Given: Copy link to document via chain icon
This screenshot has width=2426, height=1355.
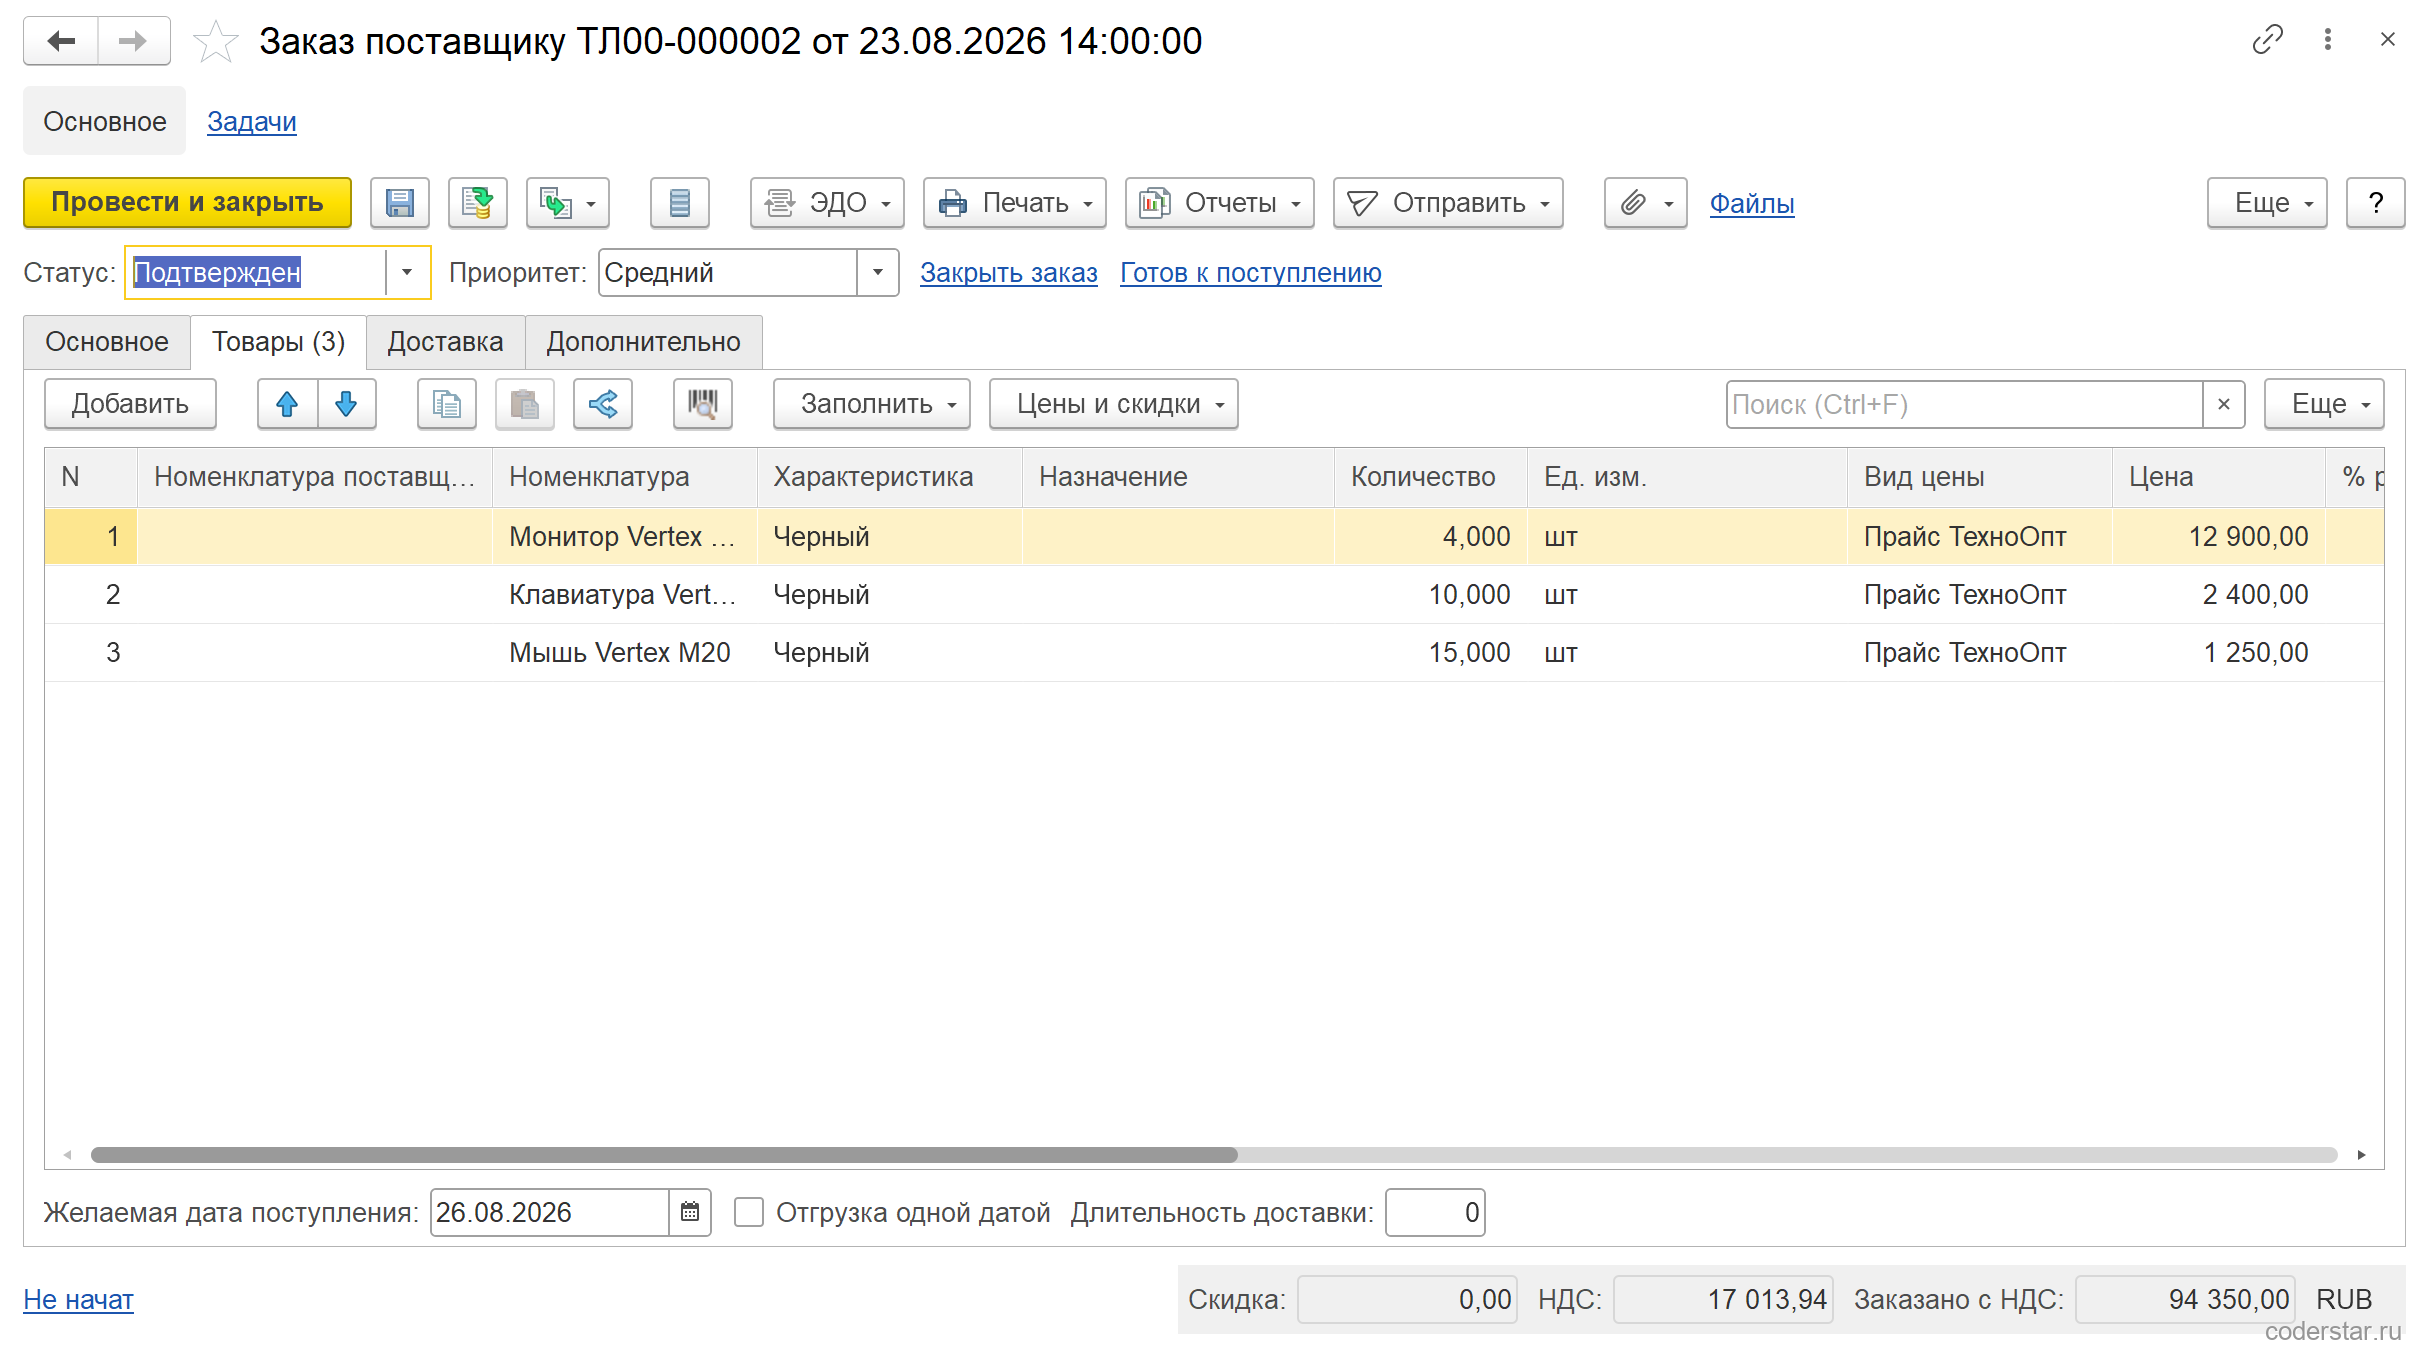Looking at the screenshot, I should coord(2267,40).
